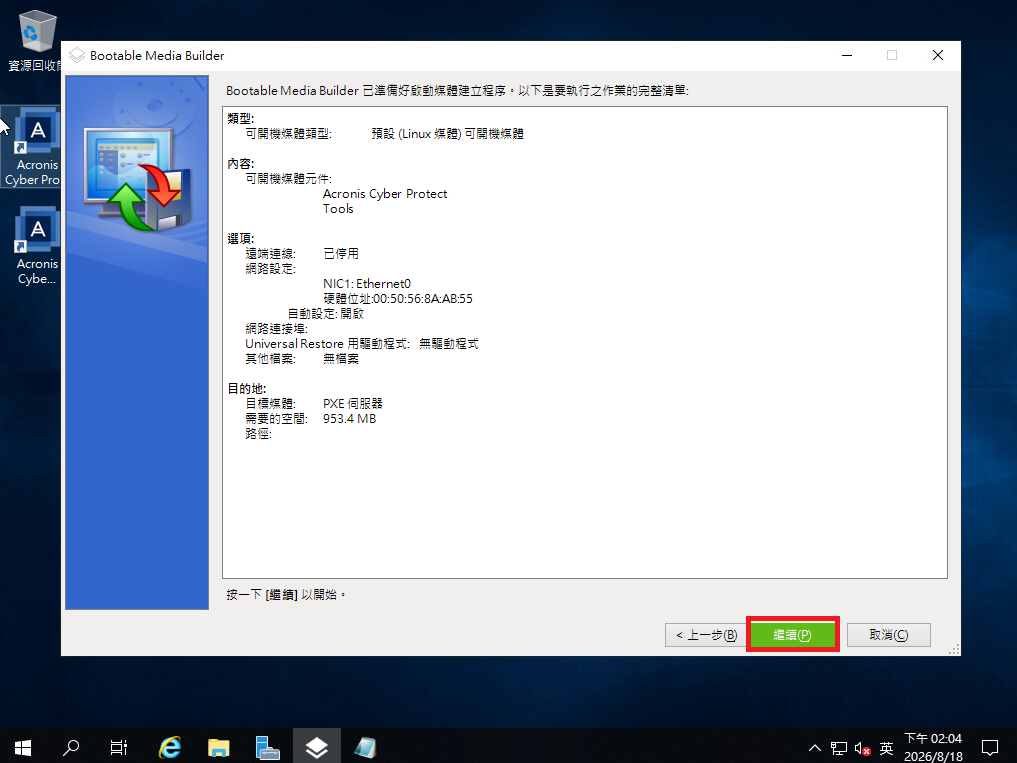Click the 'Universal Restore' drivers line

point(361,343)
